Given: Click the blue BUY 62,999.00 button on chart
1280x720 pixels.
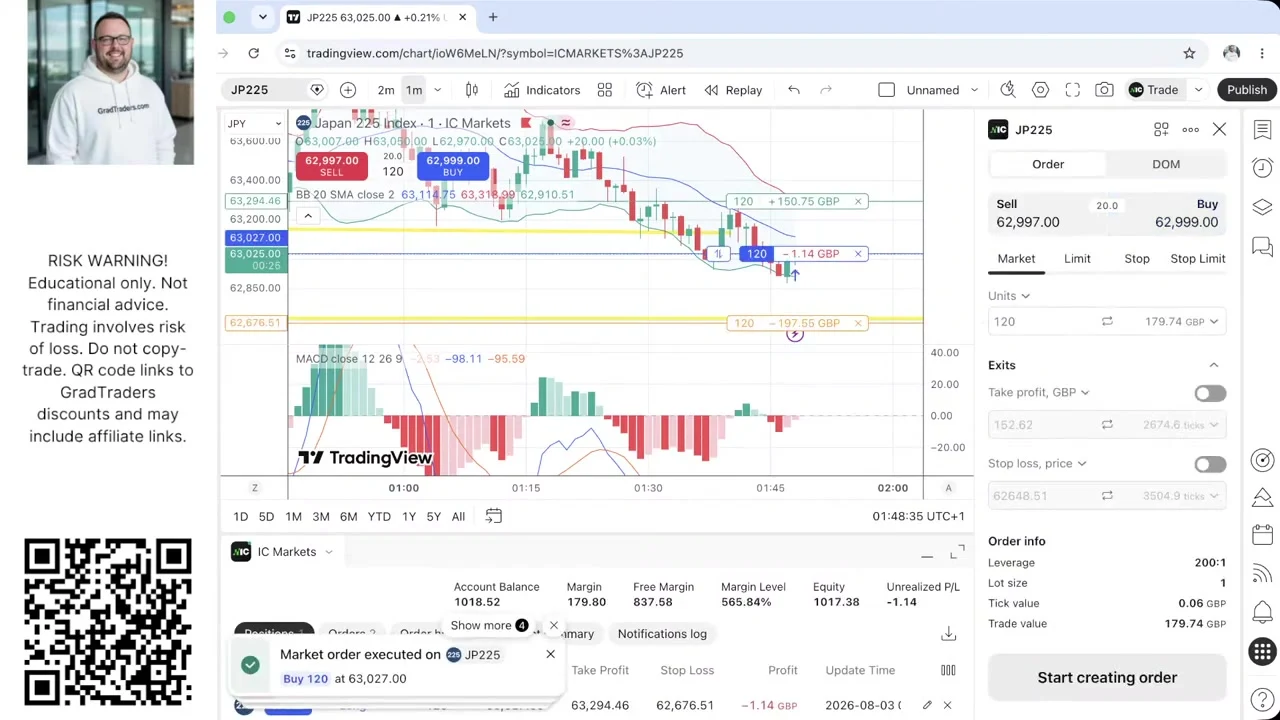Looking at the screenshot, I should (453, 166).
